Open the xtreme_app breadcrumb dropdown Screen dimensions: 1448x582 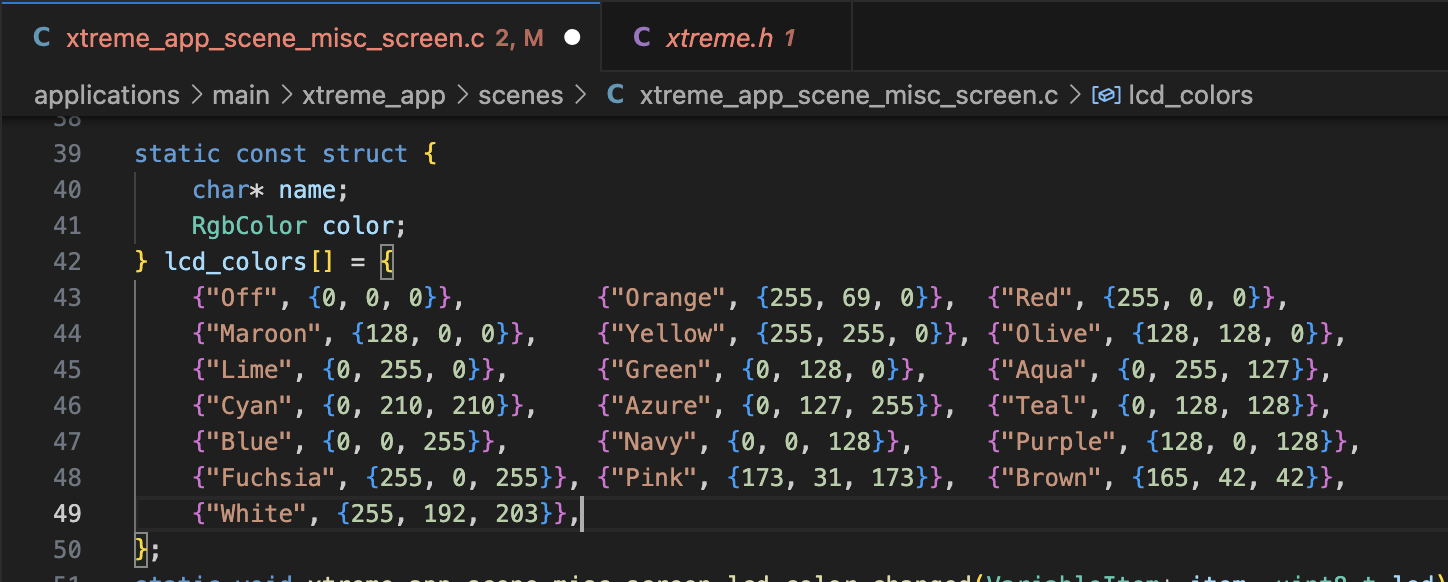[373, 95]
